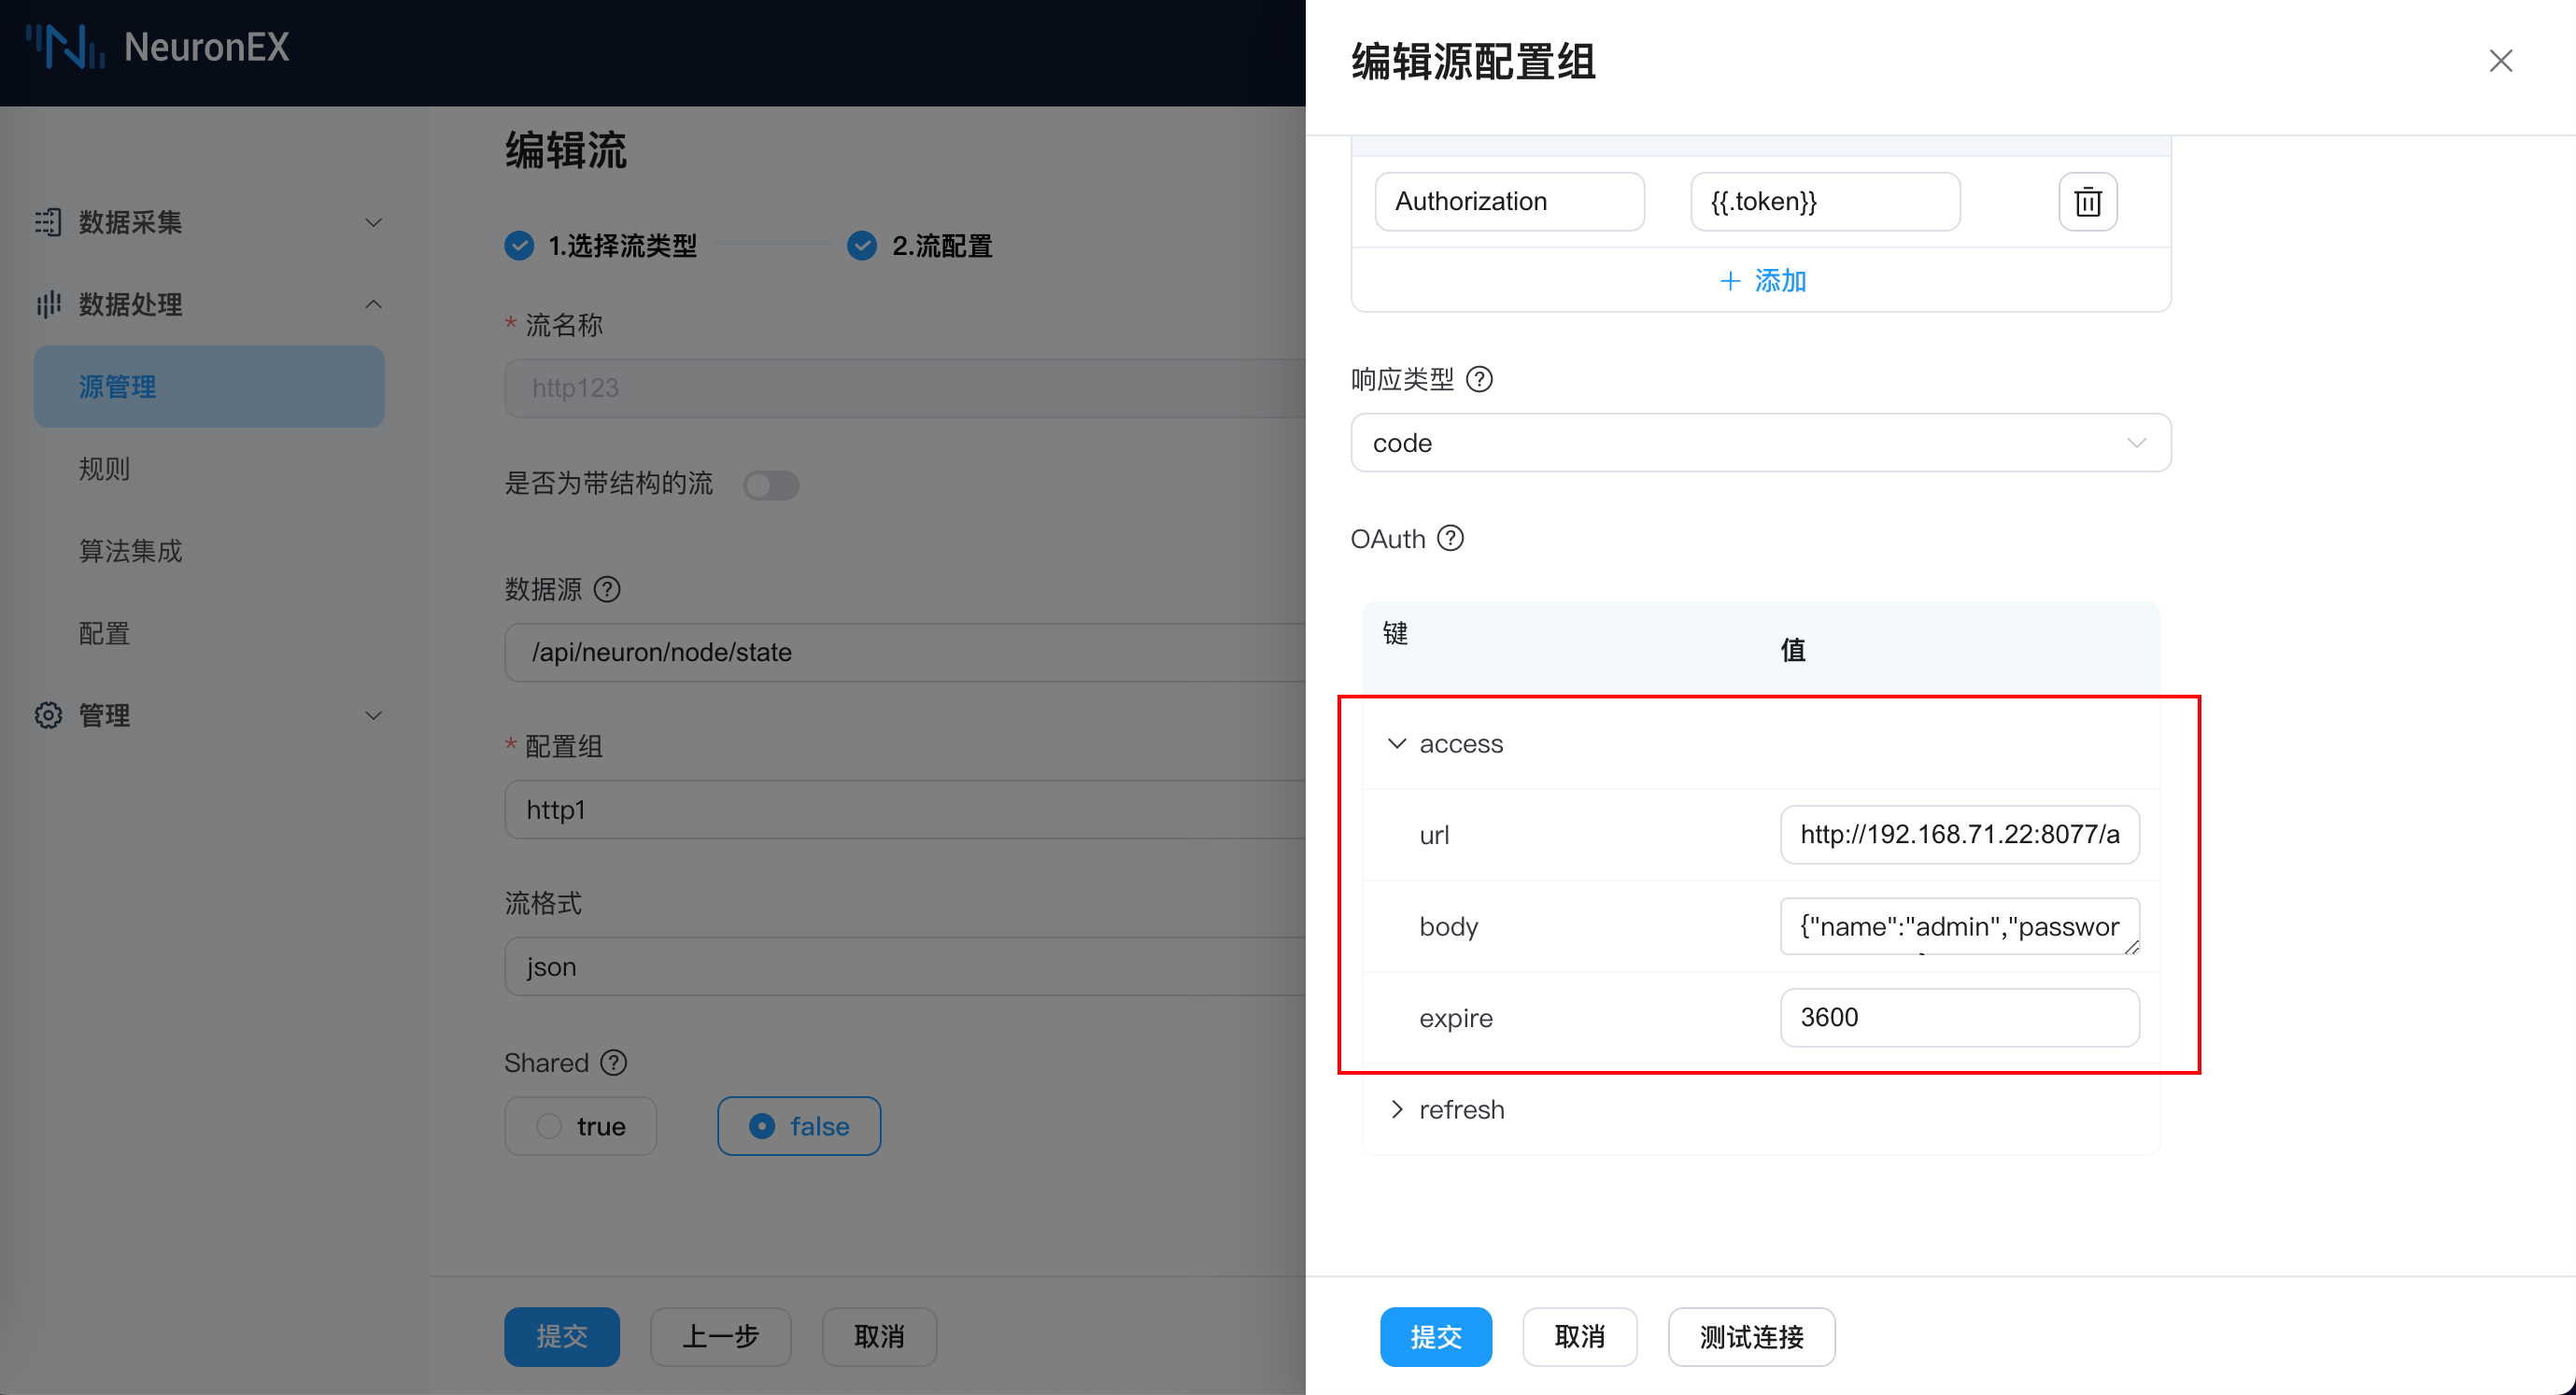
Task: Select the false Shared radio option
Action: point(798,1126)
